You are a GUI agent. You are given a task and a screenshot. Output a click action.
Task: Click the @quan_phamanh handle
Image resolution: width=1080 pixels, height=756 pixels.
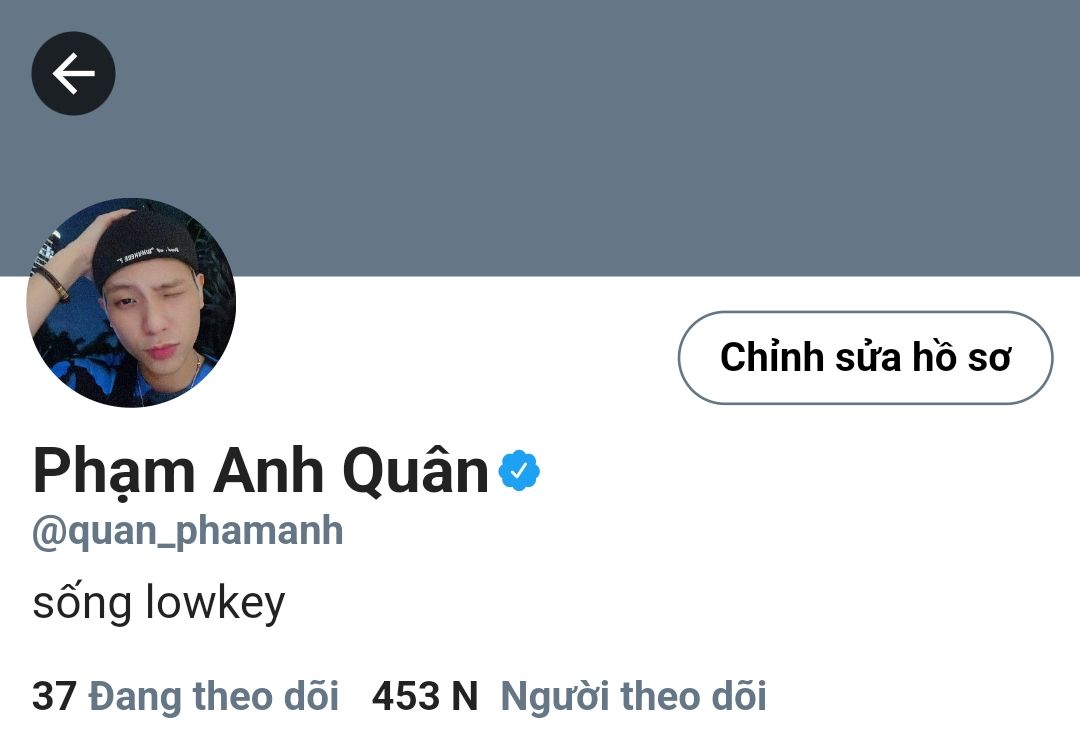(x=187, y=532)
